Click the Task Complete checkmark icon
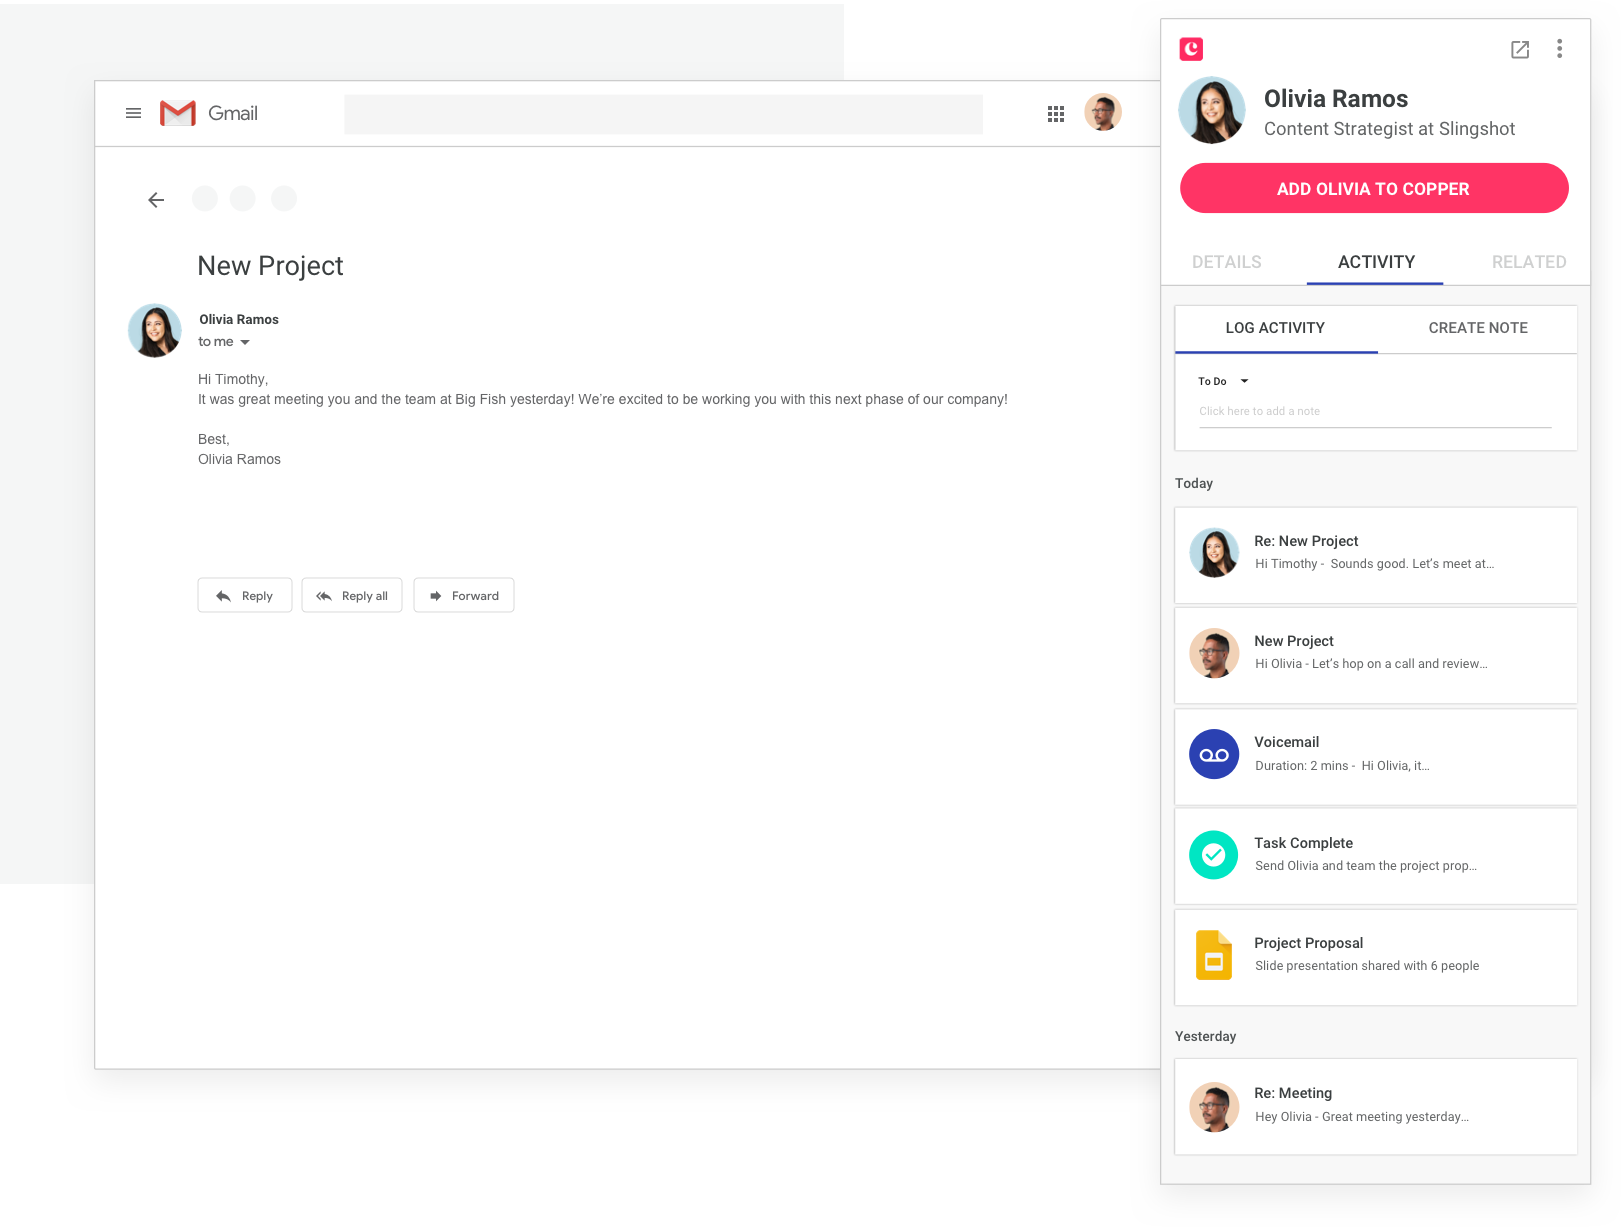Image resolution: width=1622 pixels, height=1228 pixels. [1214, 855]
